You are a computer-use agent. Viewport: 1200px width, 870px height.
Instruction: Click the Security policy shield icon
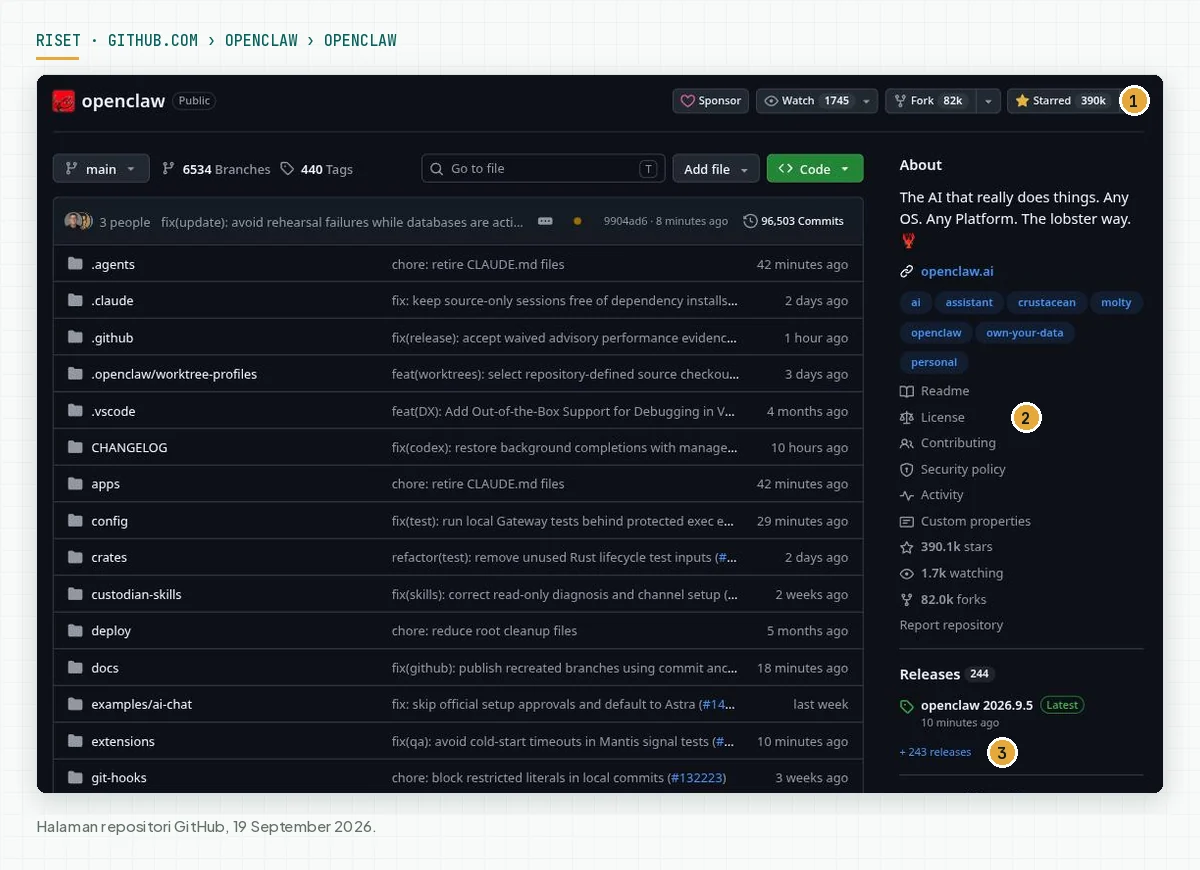click(x=907, y=469)
